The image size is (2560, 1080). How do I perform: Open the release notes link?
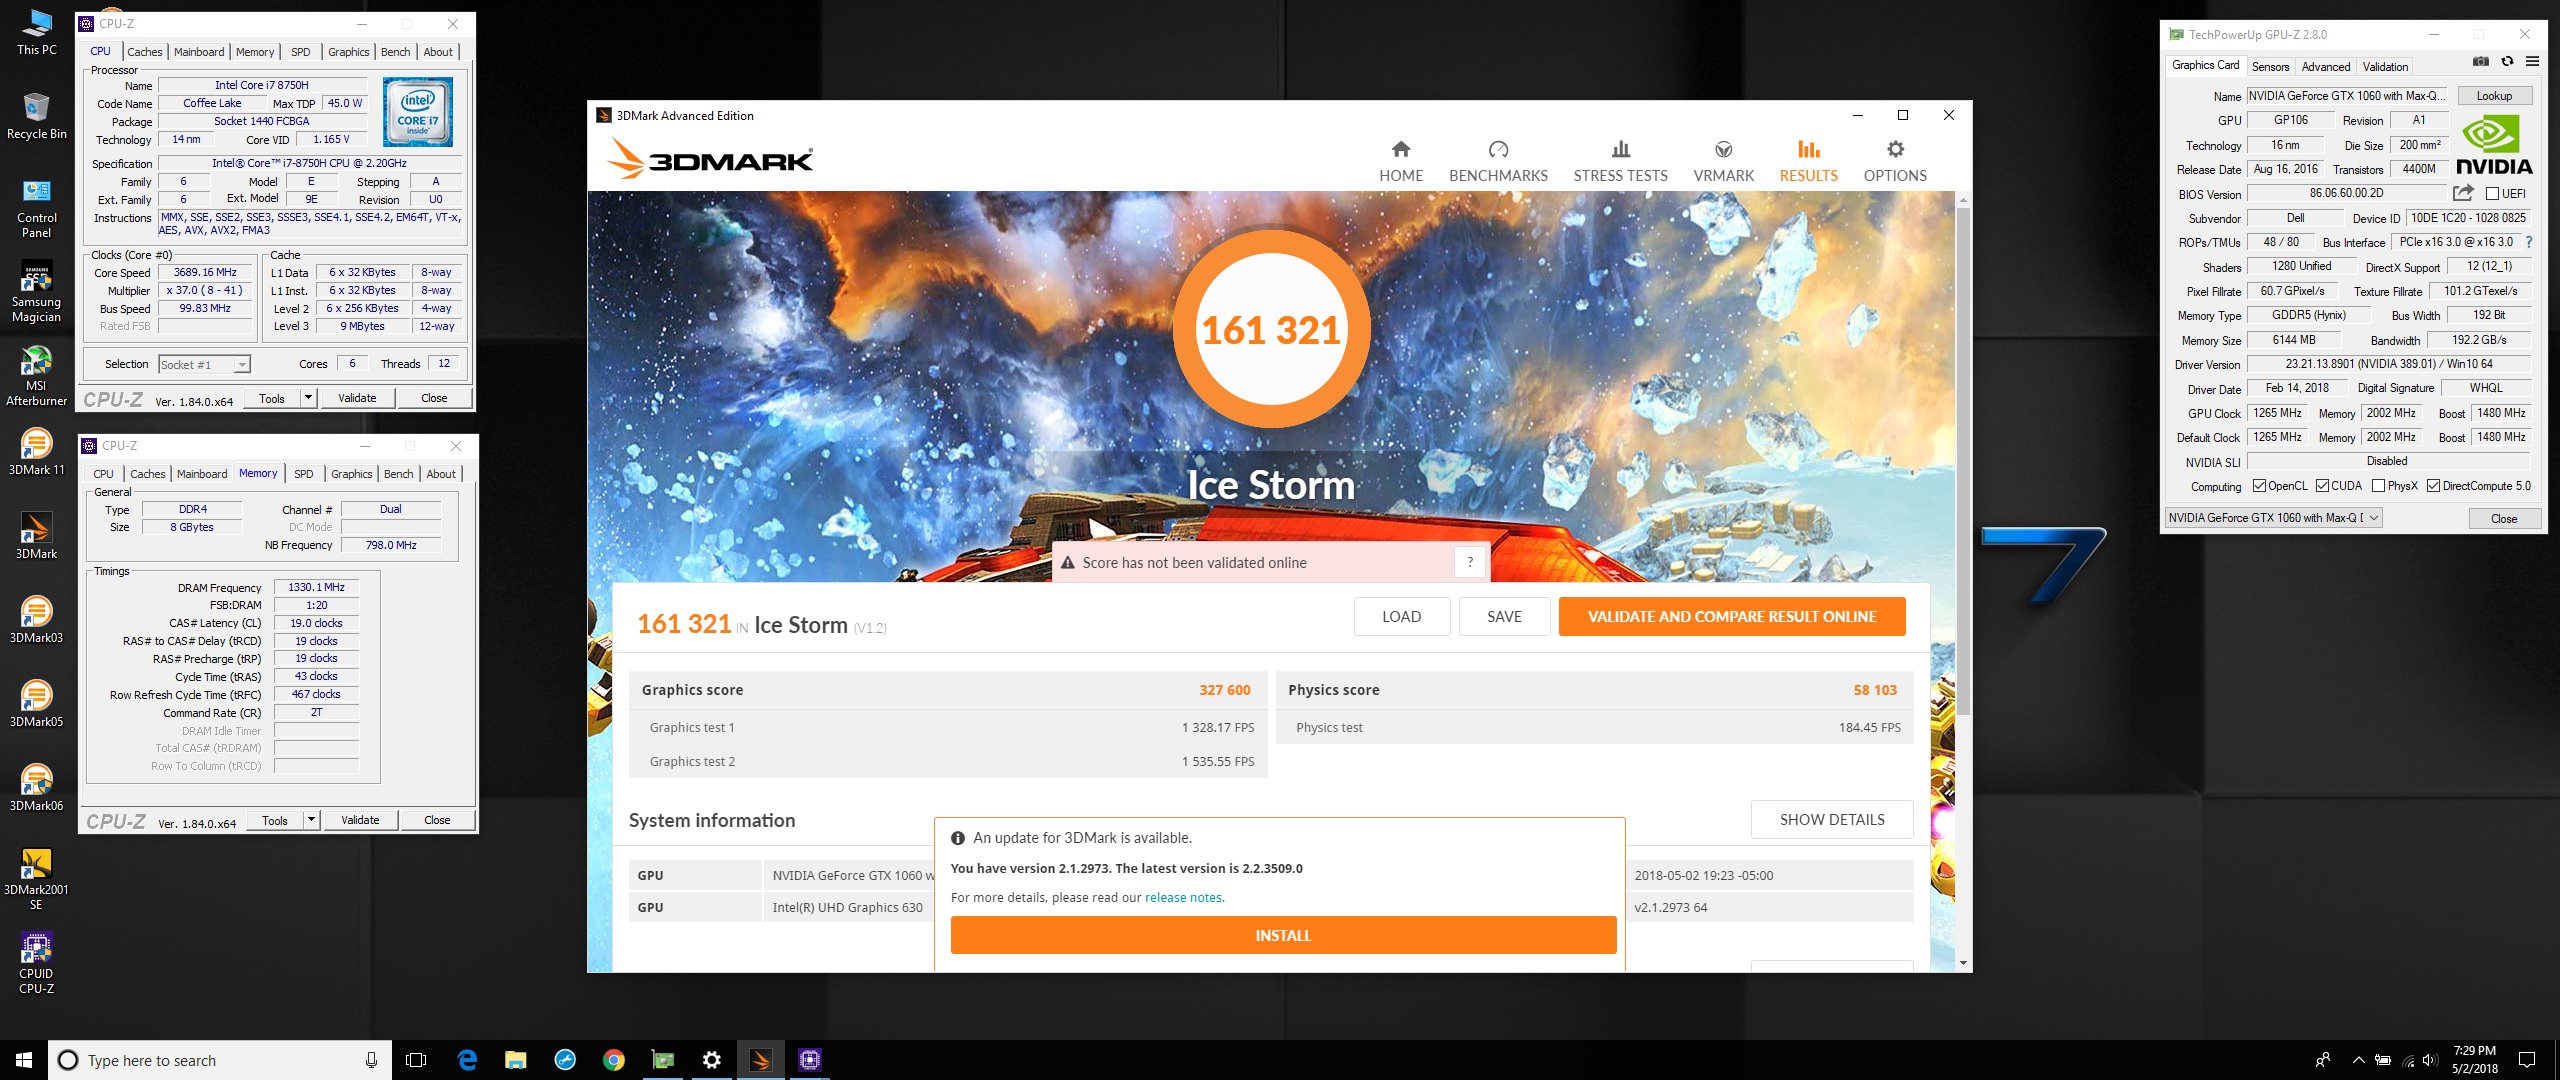tap(1183, 897)
